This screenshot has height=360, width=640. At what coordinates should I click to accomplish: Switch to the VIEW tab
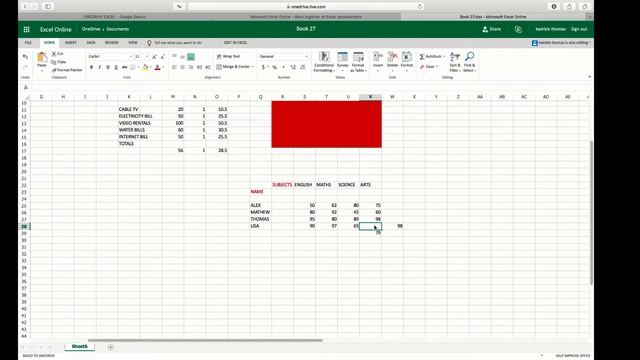point(133,42)
